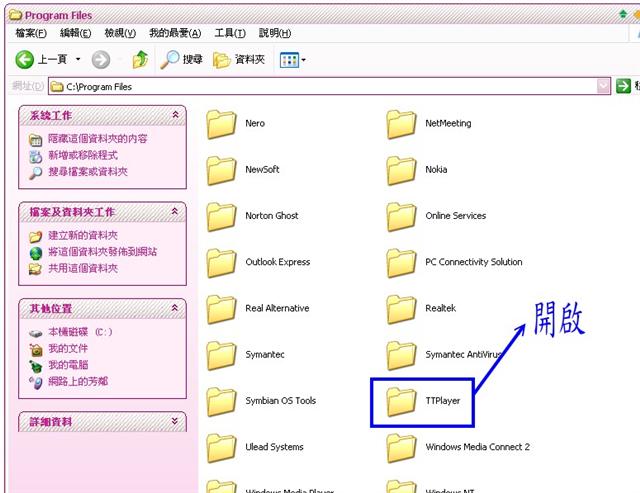Open the 說明(H) menu
Viewport: 640px width, 493px height.
pos(275,33)
